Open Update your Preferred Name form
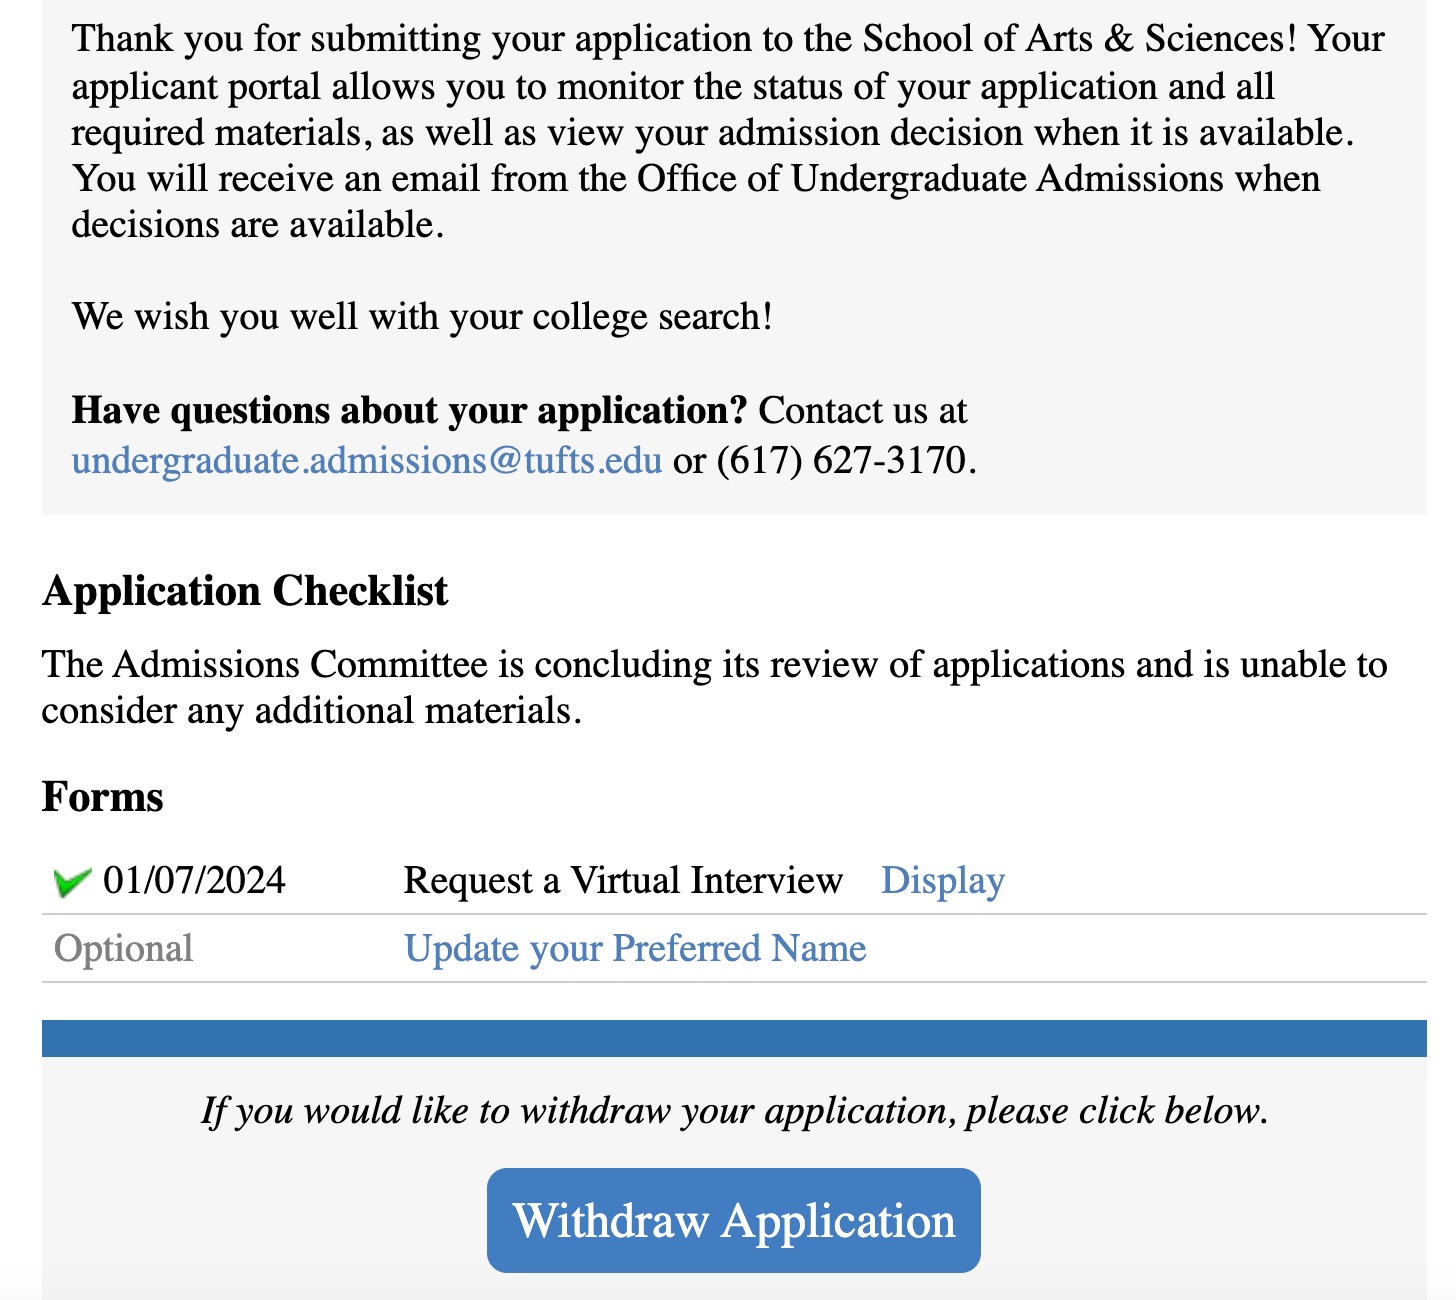This screenshot has height=1300, width=1456. pos(635,949)
